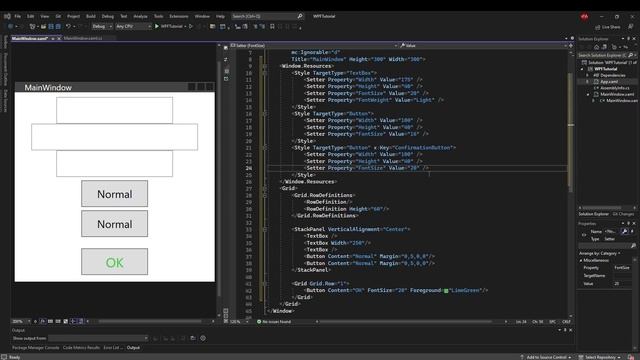The height and width of the screenshot is (360, 640).
Task: Start debugging with green play button
Action: (157, 26)
